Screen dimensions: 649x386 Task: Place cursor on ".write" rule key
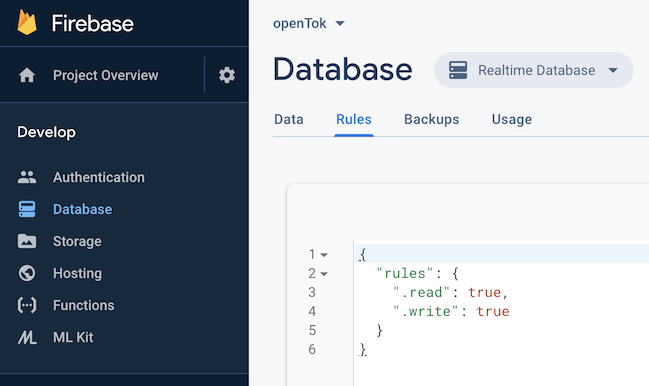click(425, 311)
